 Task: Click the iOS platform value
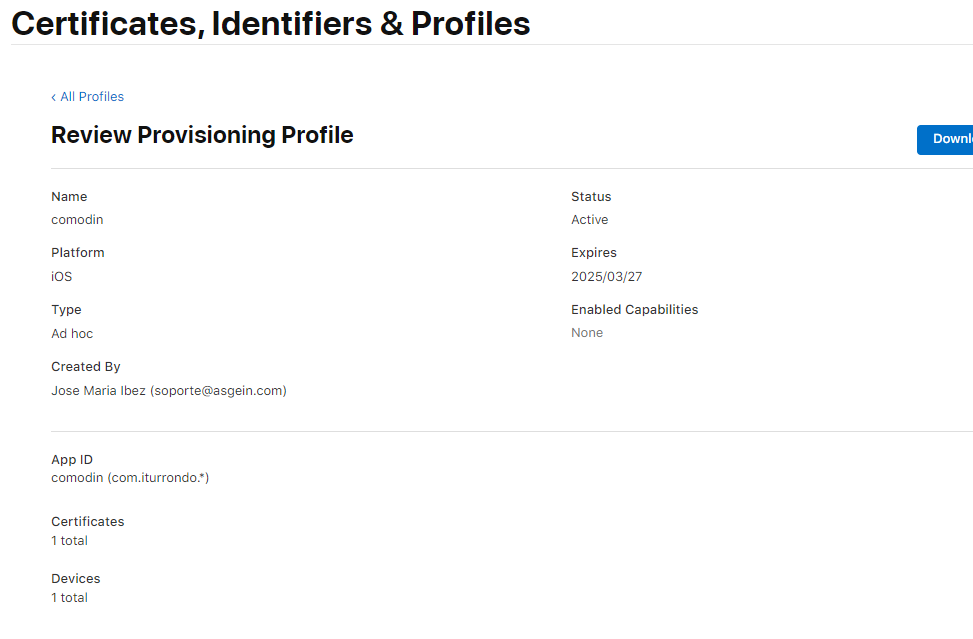coord(62,277)
